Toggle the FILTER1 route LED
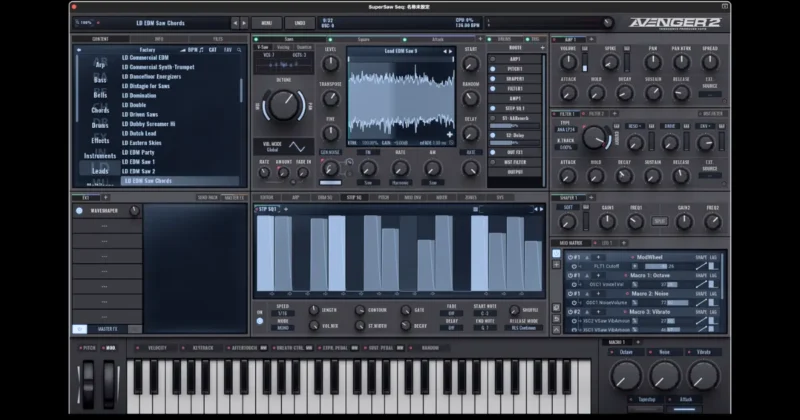 point(492,88)
